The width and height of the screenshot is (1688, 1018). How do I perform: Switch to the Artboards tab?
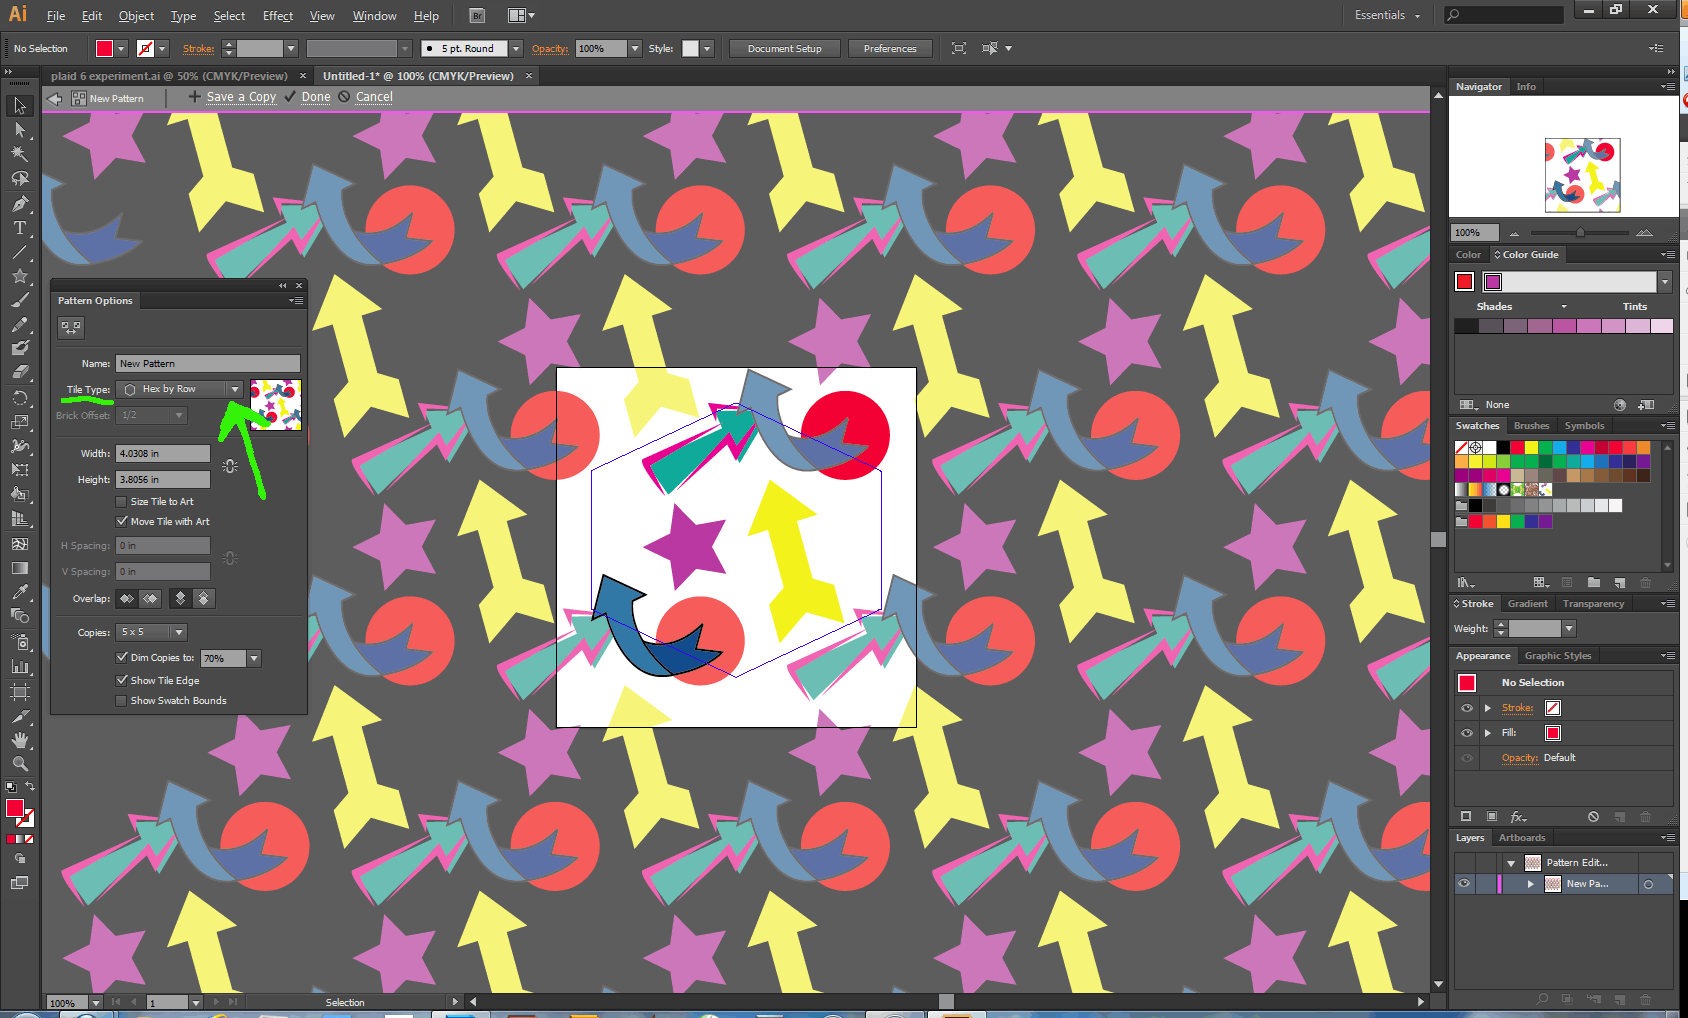(x=1521, y=838)
